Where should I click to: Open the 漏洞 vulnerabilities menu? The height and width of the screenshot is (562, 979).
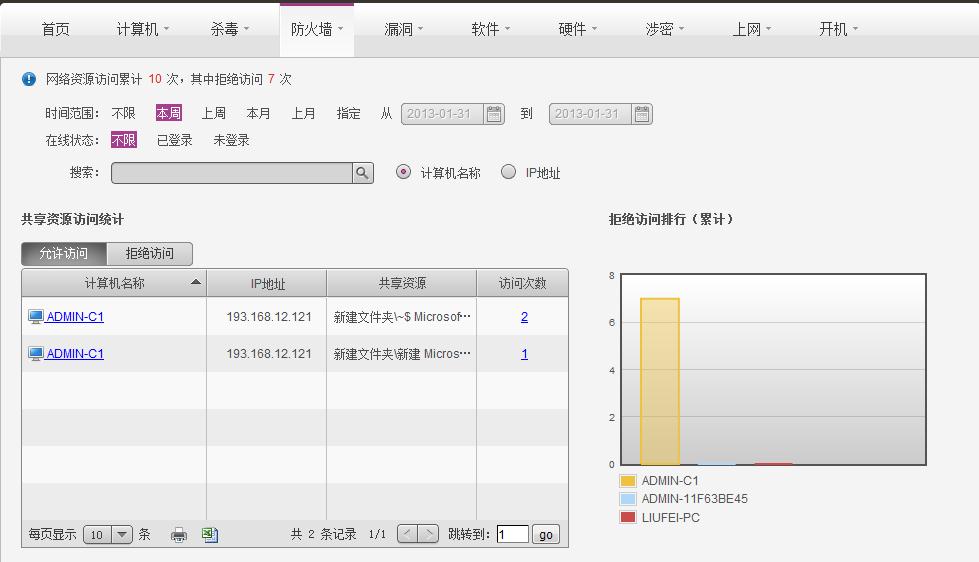(x=403, y=29)
